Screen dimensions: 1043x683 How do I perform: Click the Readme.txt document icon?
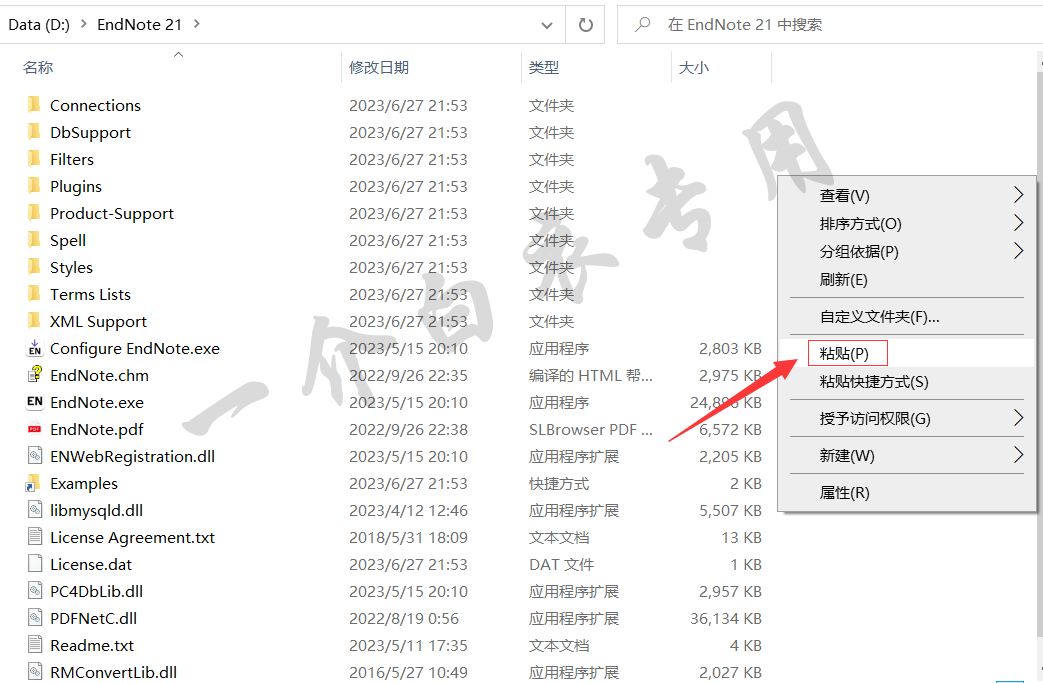tap(35, 644)
